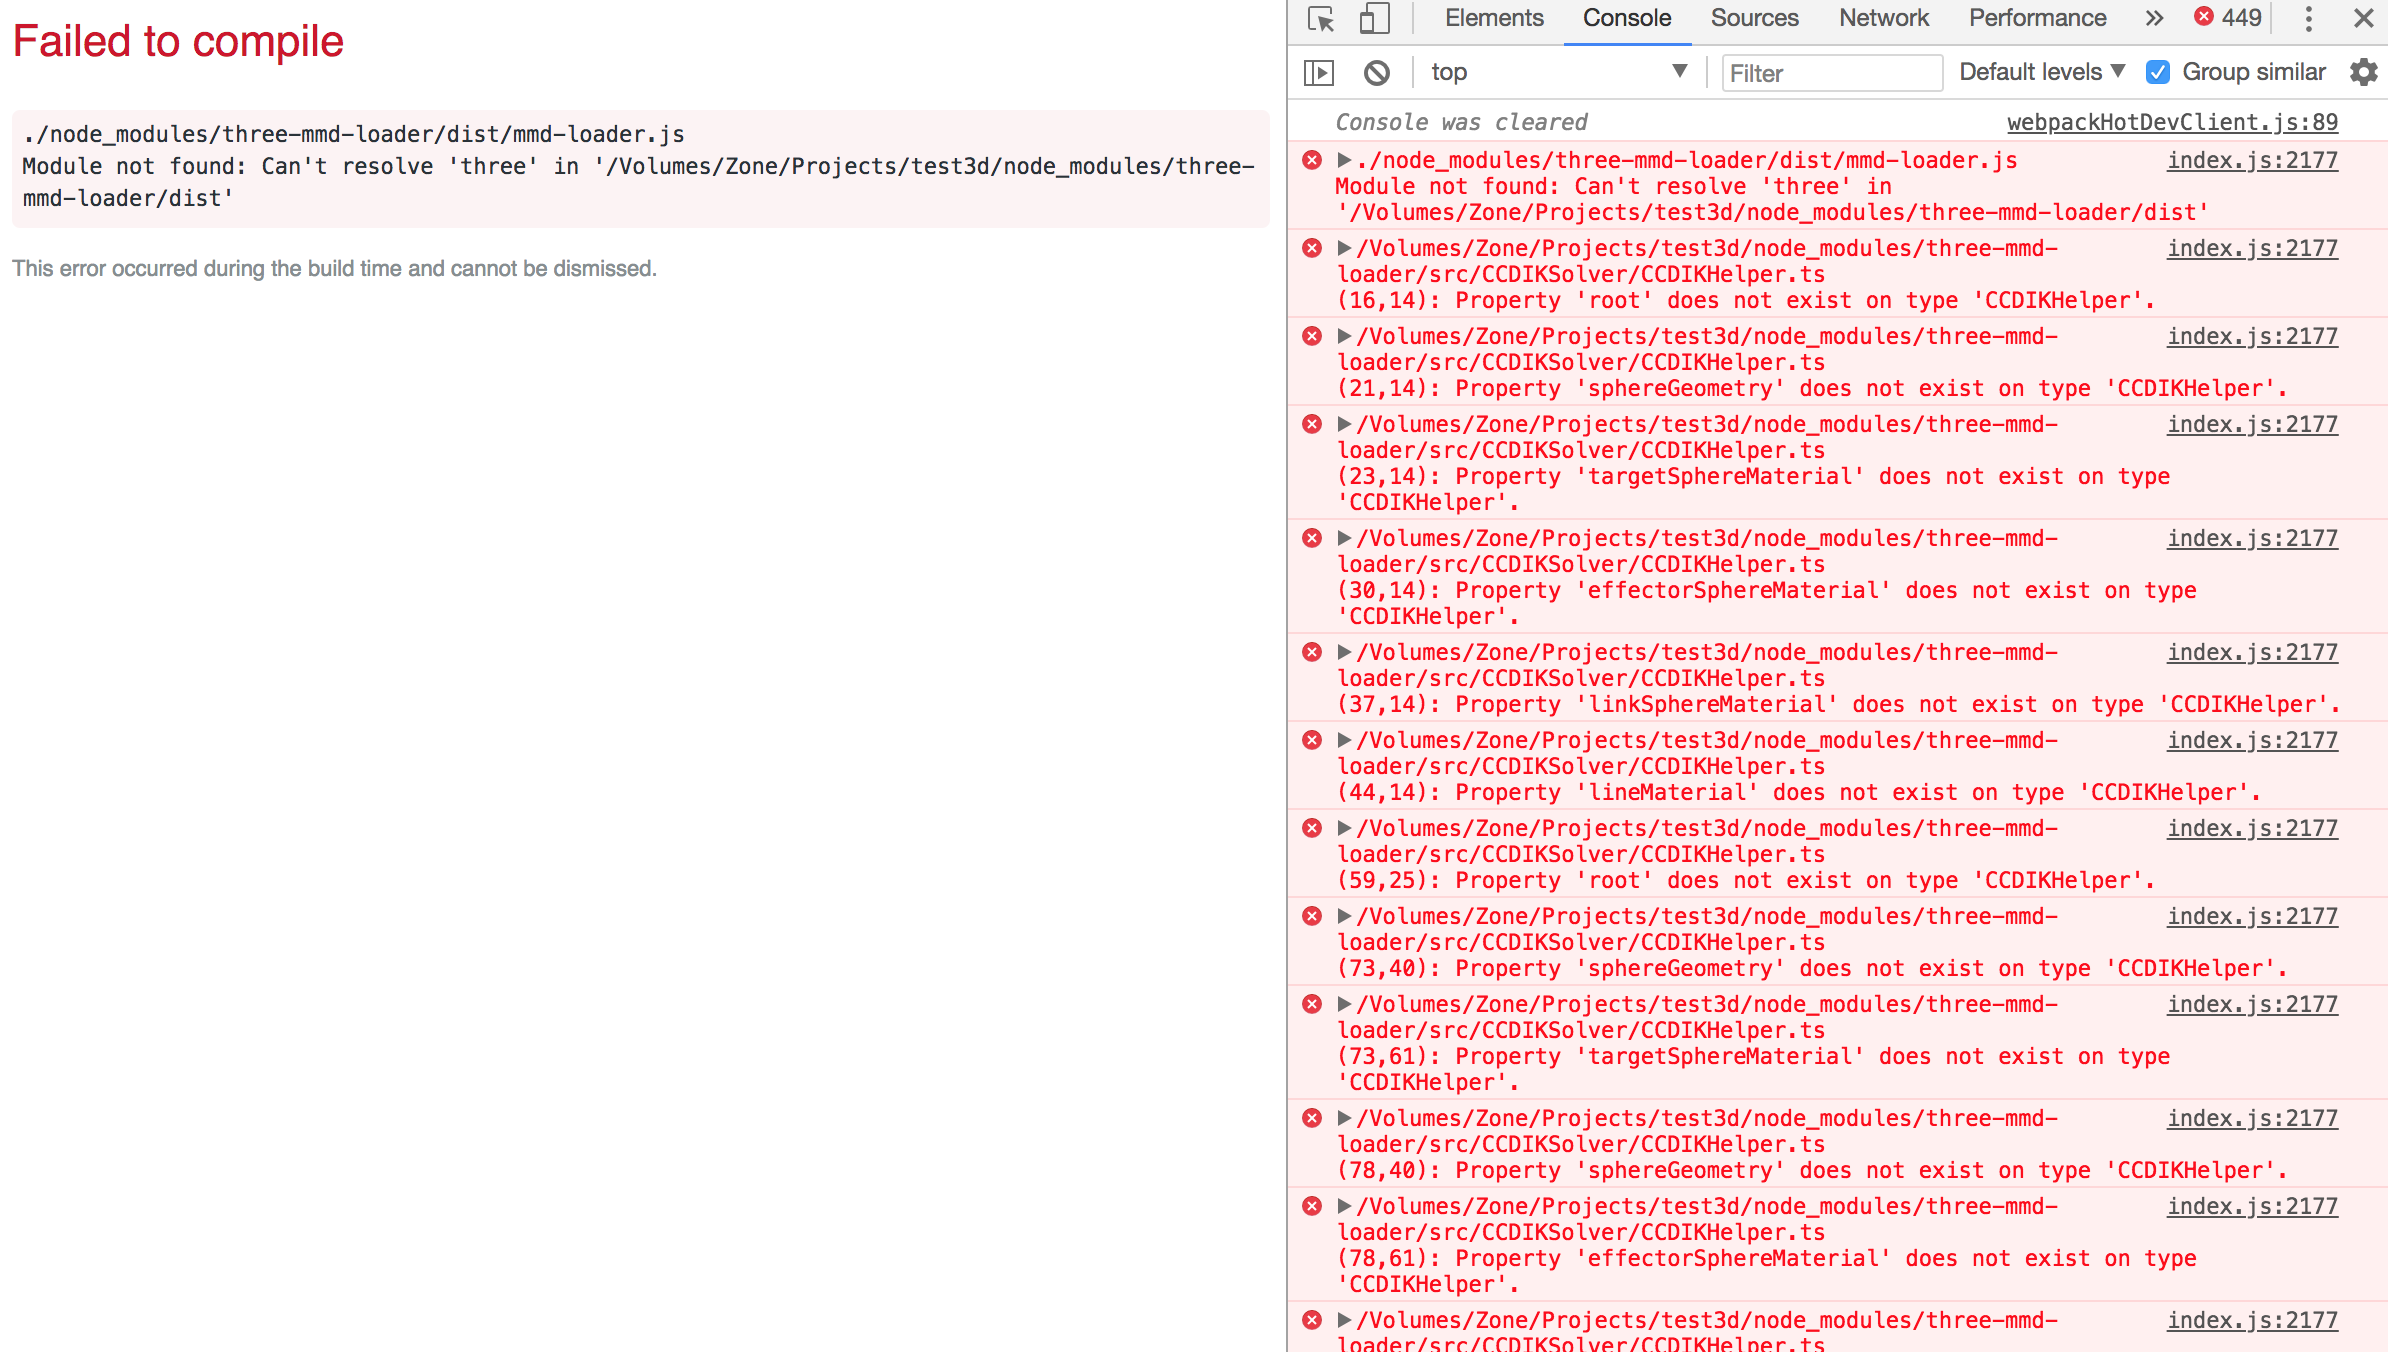Viewport: 2388px width, 1352px height.
Task: Type in the console Filter field
Action: (1832, 72)
